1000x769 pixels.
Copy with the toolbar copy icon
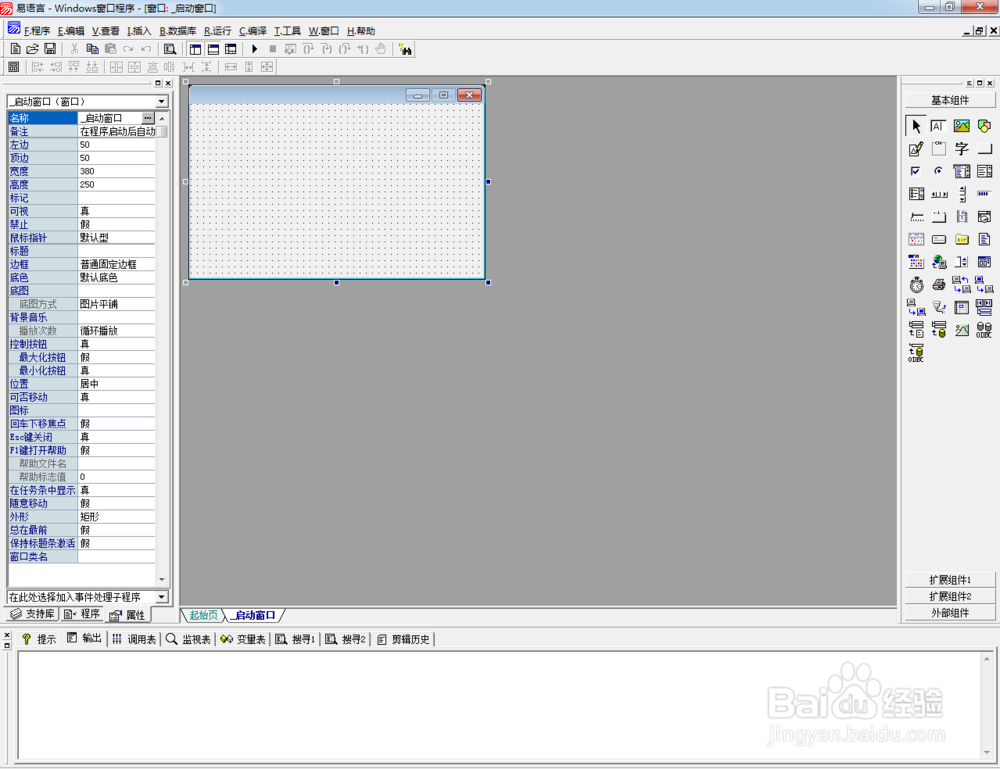pyautogui.click(x=92, y=49)
